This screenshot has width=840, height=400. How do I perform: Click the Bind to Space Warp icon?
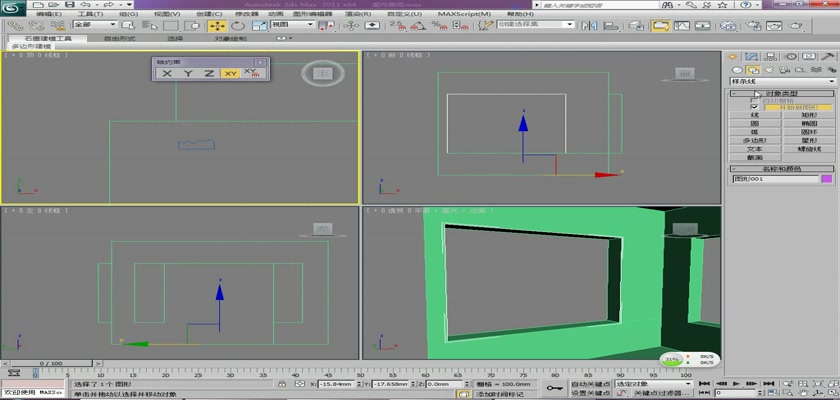58,25
